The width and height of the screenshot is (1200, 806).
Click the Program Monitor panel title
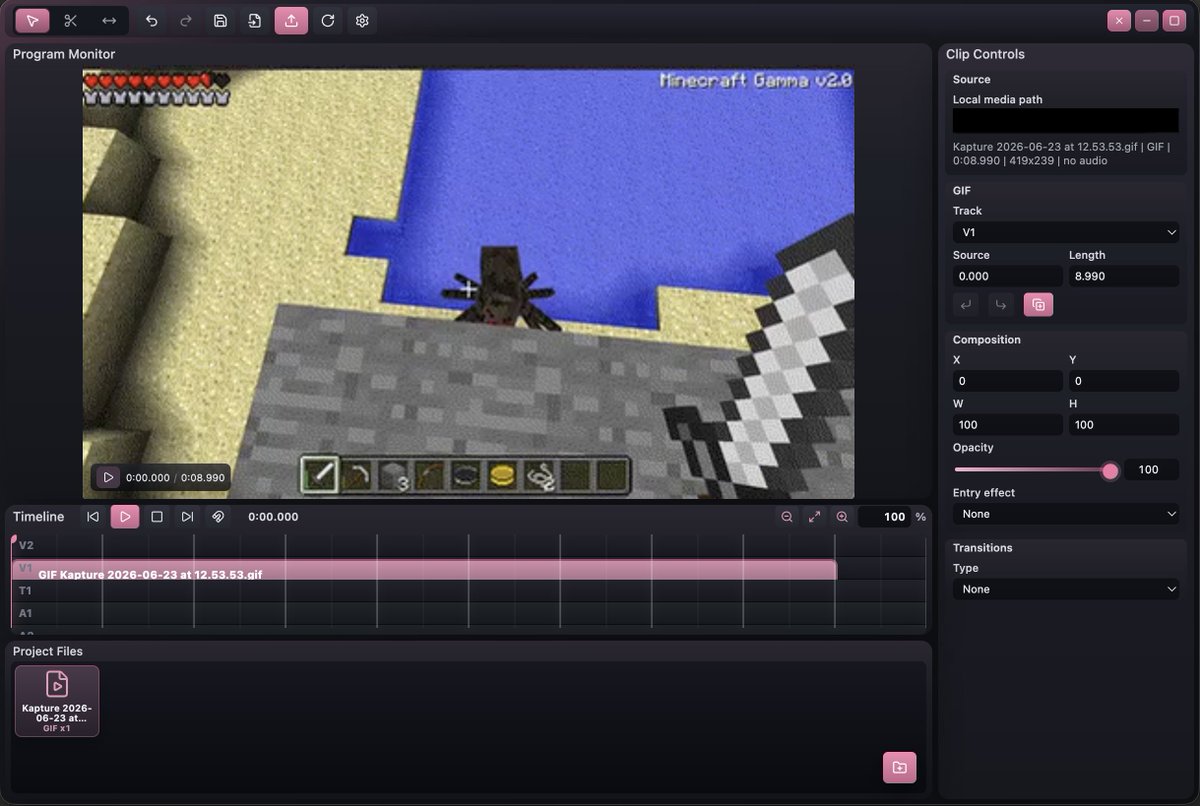(x=64, y=54)
